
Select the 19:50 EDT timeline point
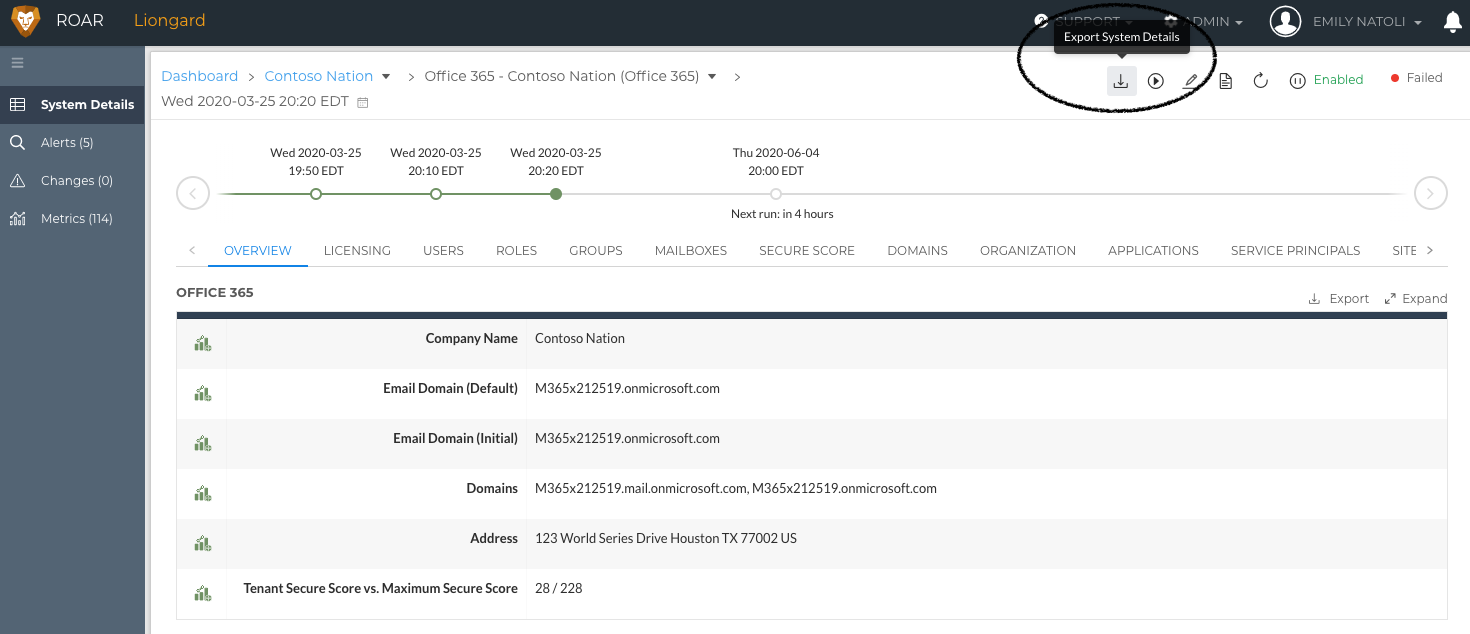pos(316,194)
